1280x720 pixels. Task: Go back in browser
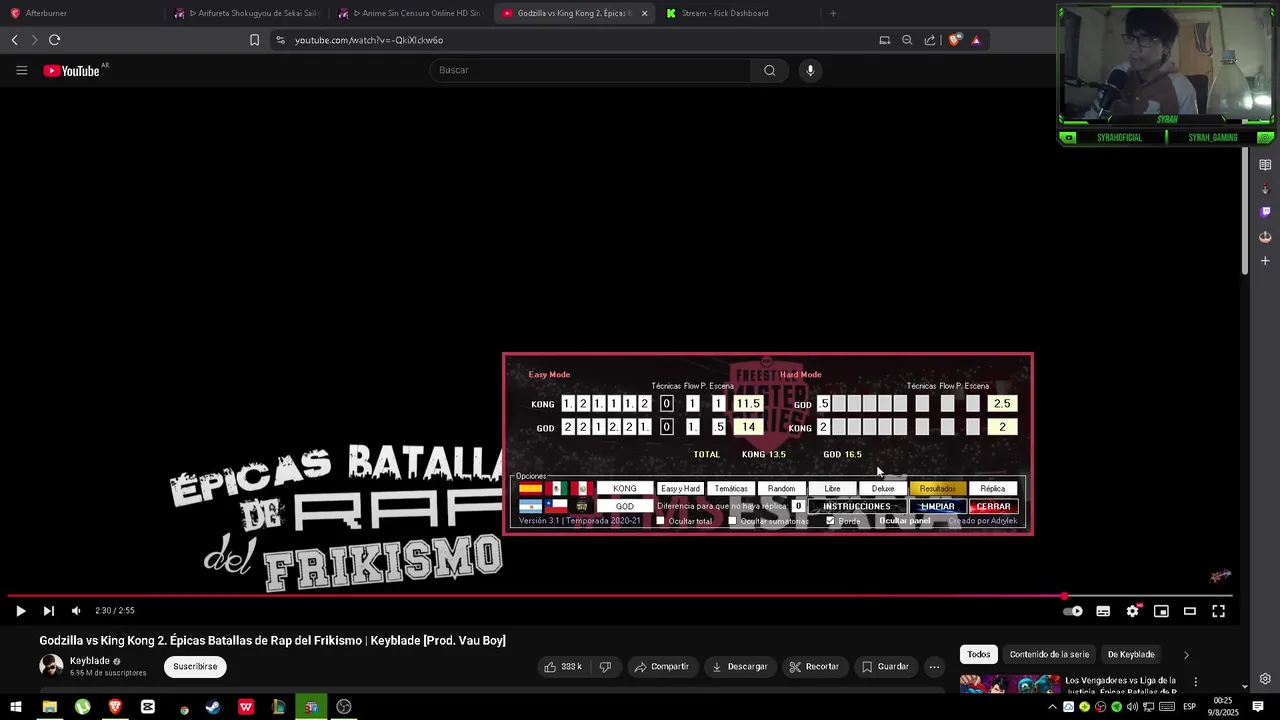click(14, 40)
